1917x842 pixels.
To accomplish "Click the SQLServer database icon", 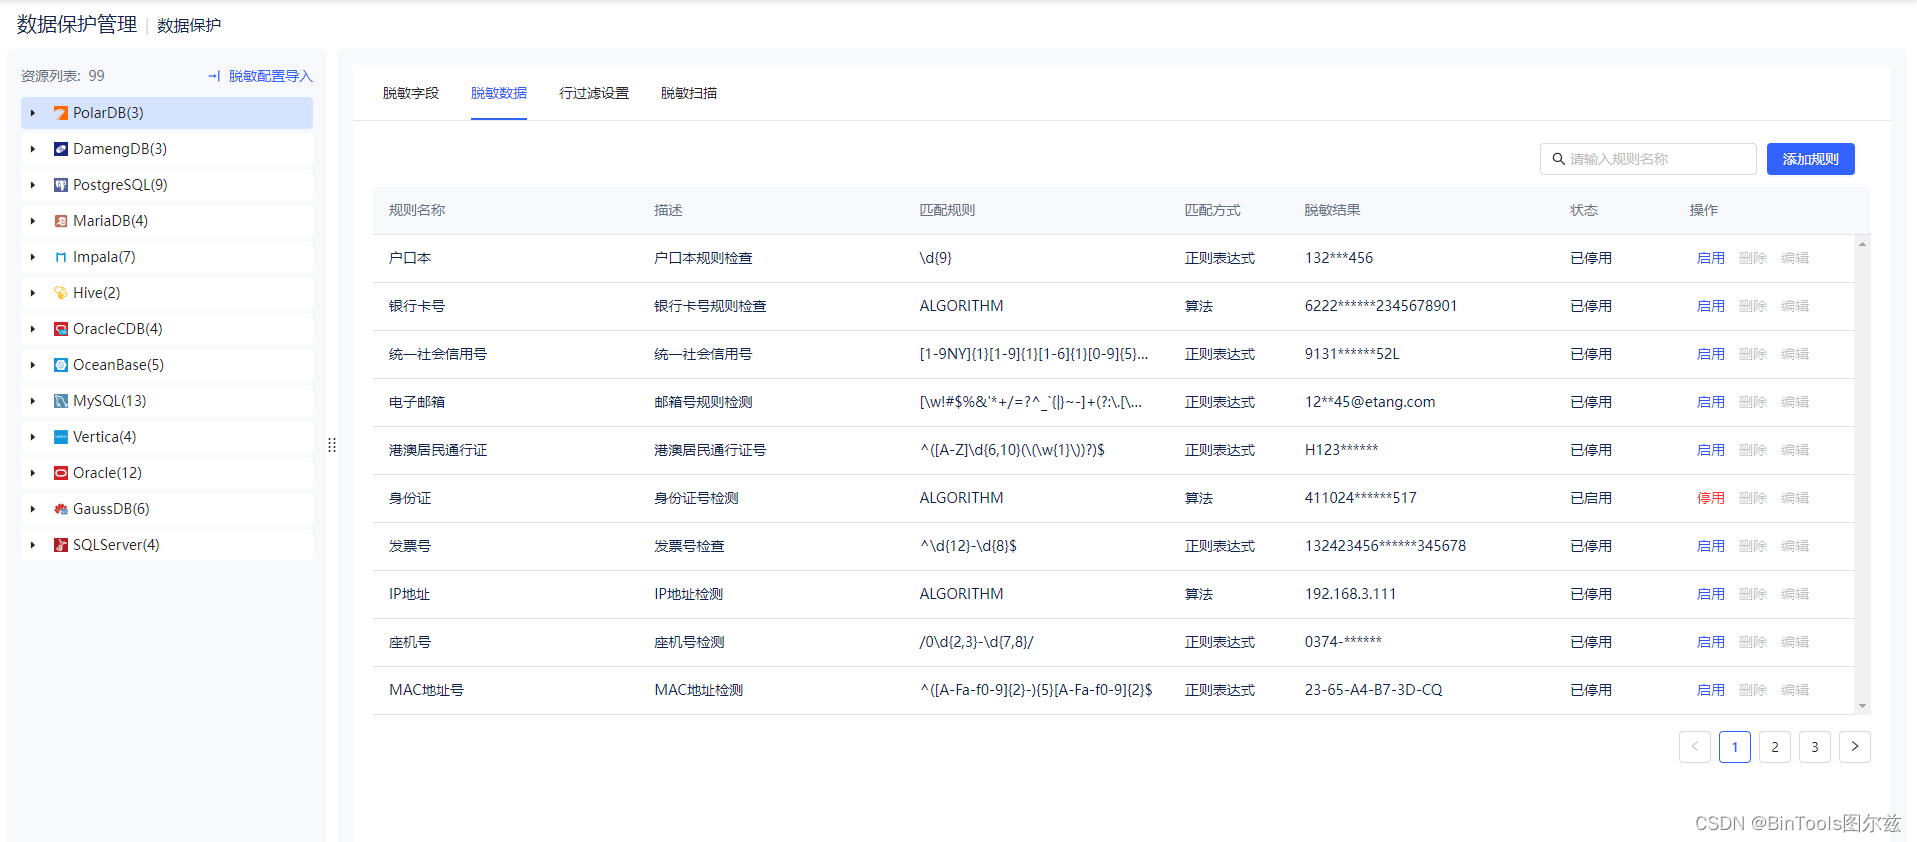I will coord(61,545).
